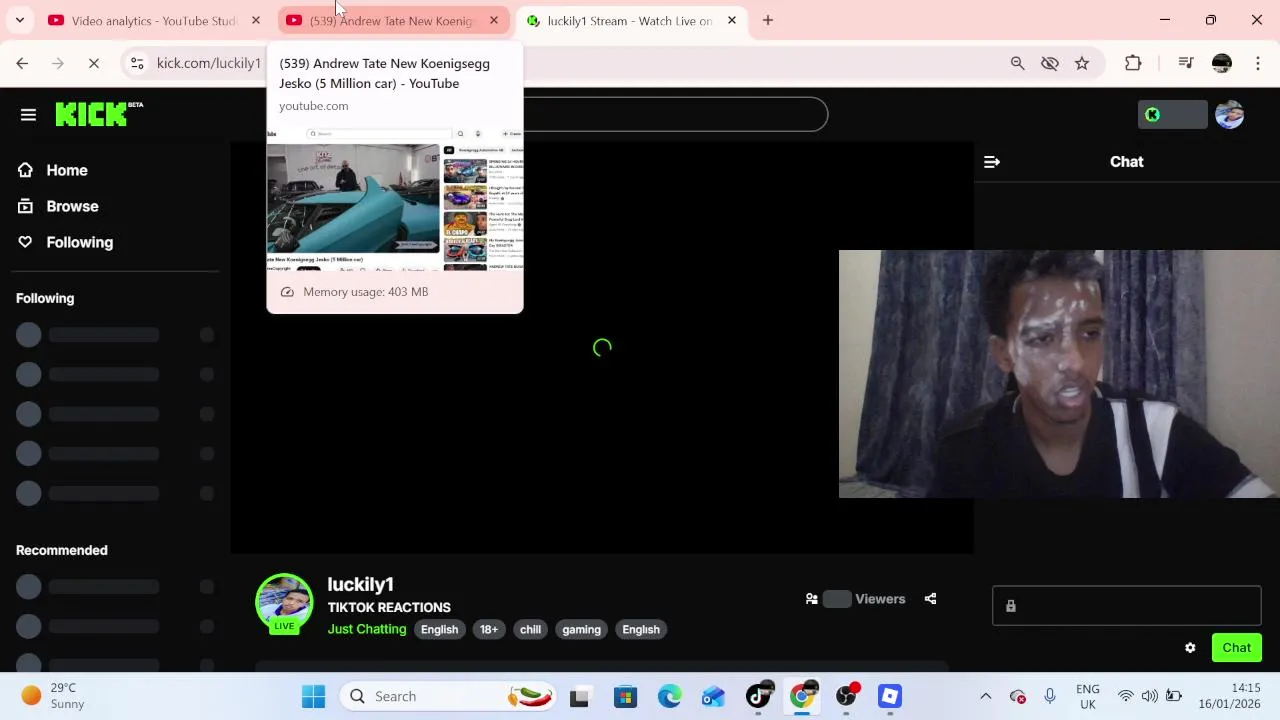Share the luckily1 stream
Screen dimensions: 1280x720
(x=930, y=599)
